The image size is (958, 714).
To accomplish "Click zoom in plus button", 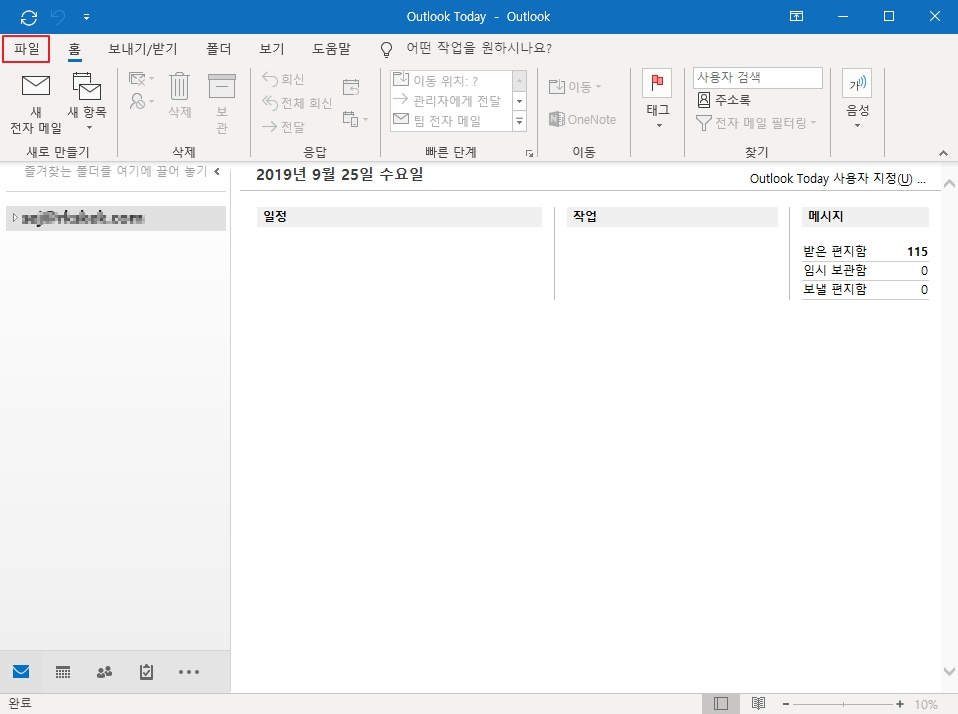I will (900, 704).
